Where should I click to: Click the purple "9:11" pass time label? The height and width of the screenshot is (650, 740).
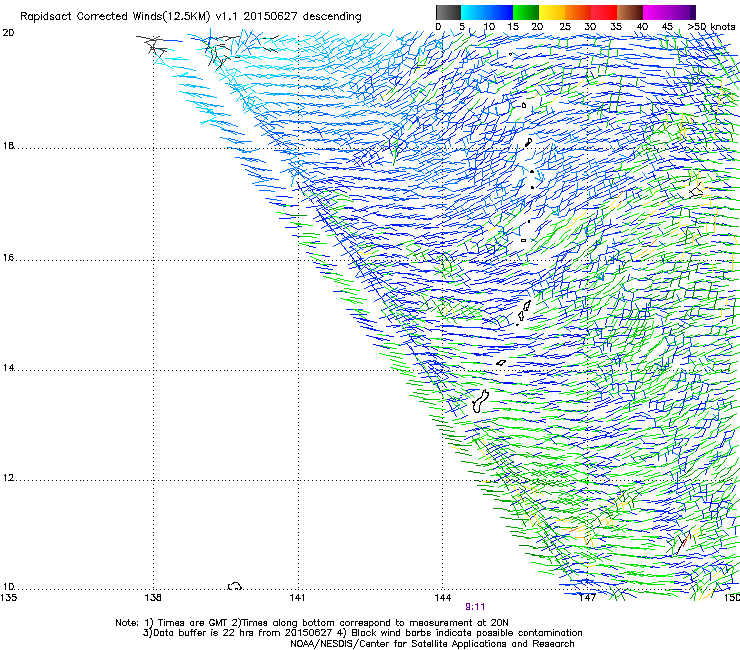coord(475,607)
